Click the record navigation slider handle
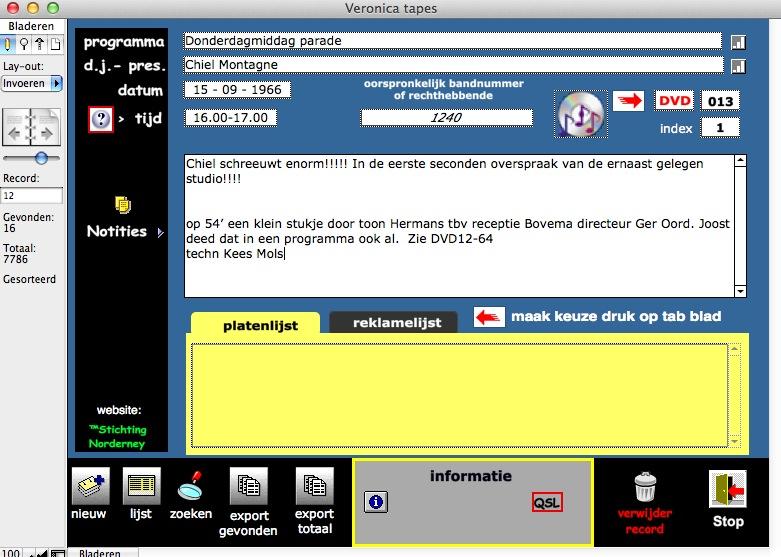 (x=41, y=158)
